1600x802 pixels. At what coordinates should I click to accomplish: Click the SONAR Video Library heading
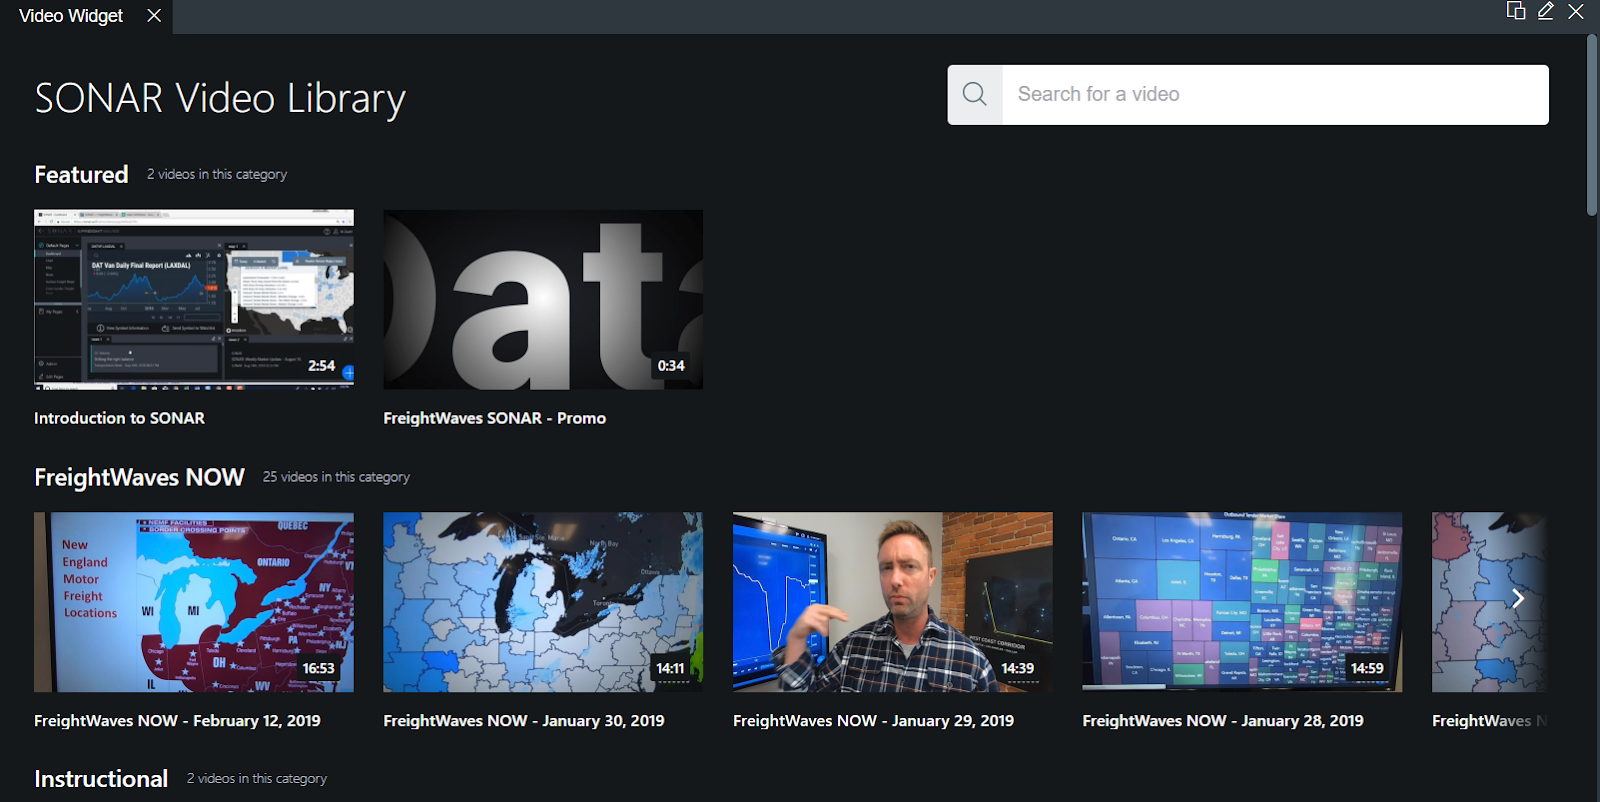(x=220, y=98)
